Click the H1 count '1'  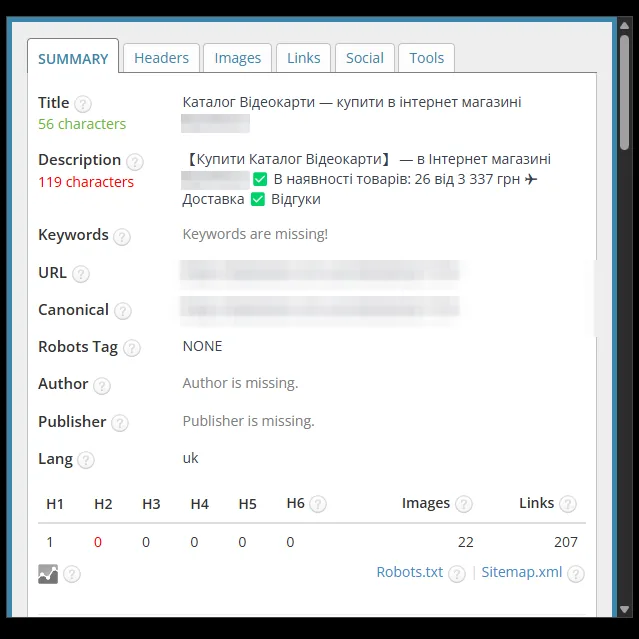point(50,542)
